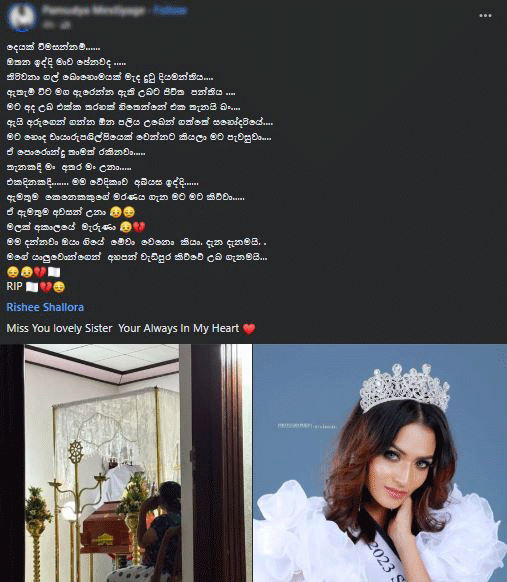Click the RIP text in the post

click(x=14, y=287)
